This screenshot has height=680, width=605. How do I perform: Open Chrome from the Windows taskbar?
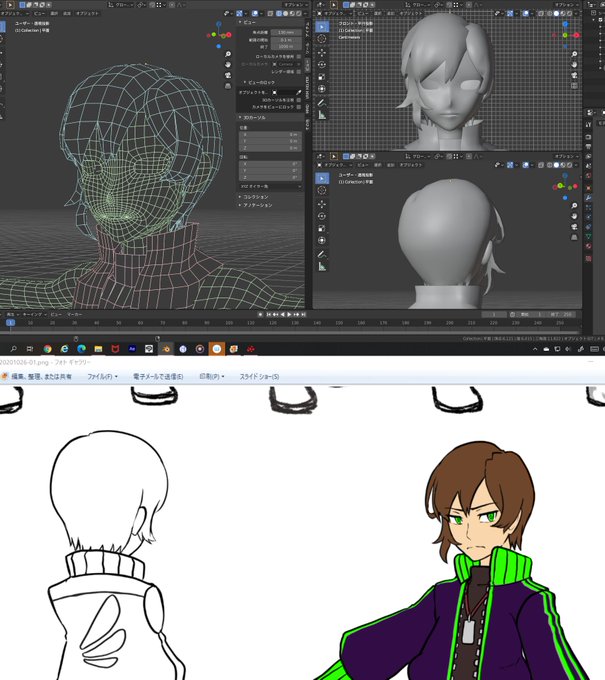tap(47, 349)
